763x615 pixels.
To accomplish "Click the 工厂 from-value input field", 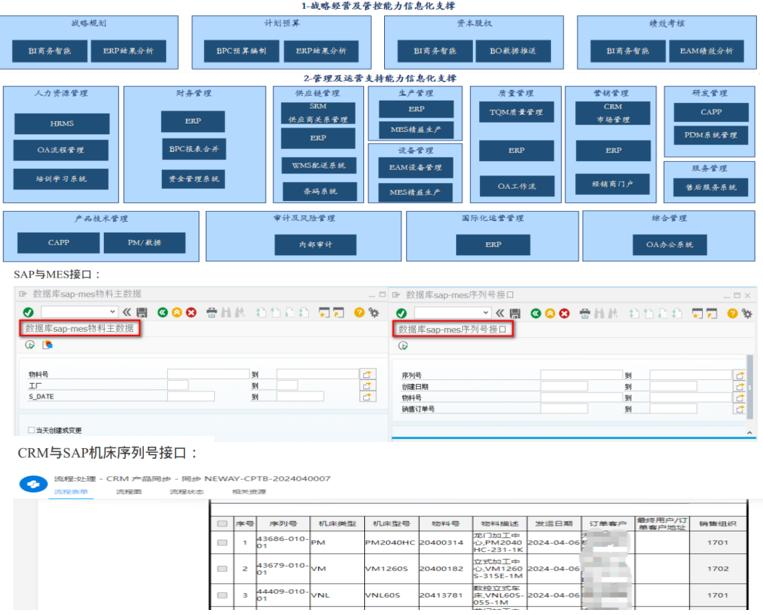I will (177, 385).
